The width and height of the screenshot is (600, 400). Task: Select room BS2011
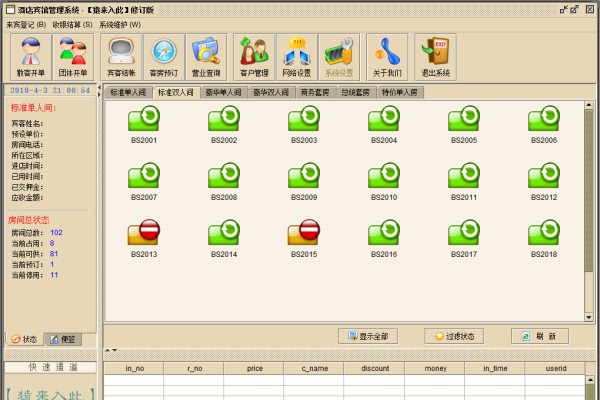464,182
